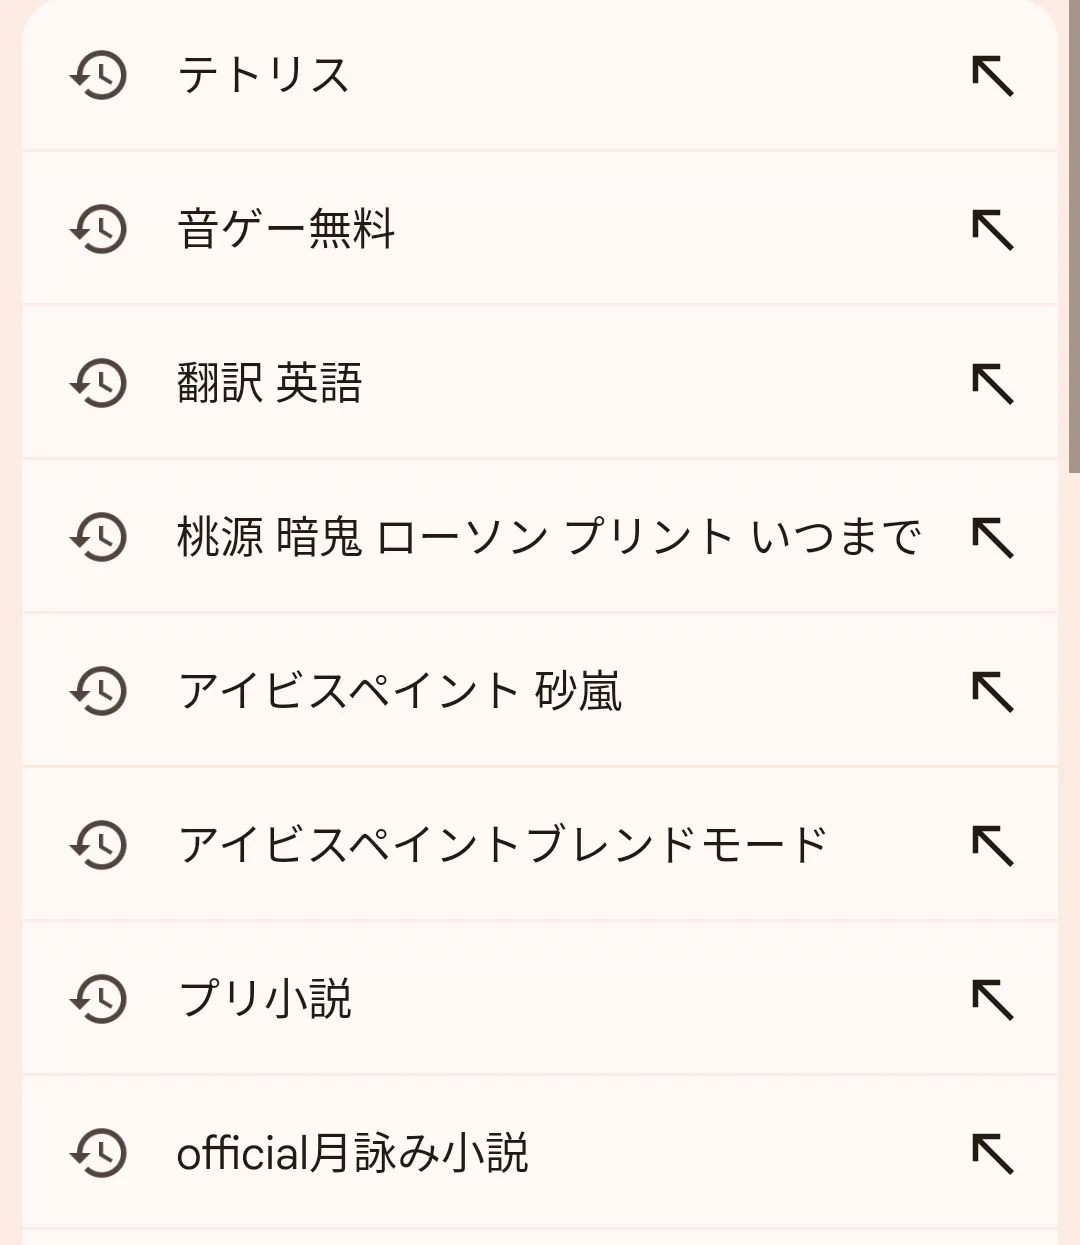
Task: Tap the history icon next to official月詠み小説
Action: click(98, 1154)
